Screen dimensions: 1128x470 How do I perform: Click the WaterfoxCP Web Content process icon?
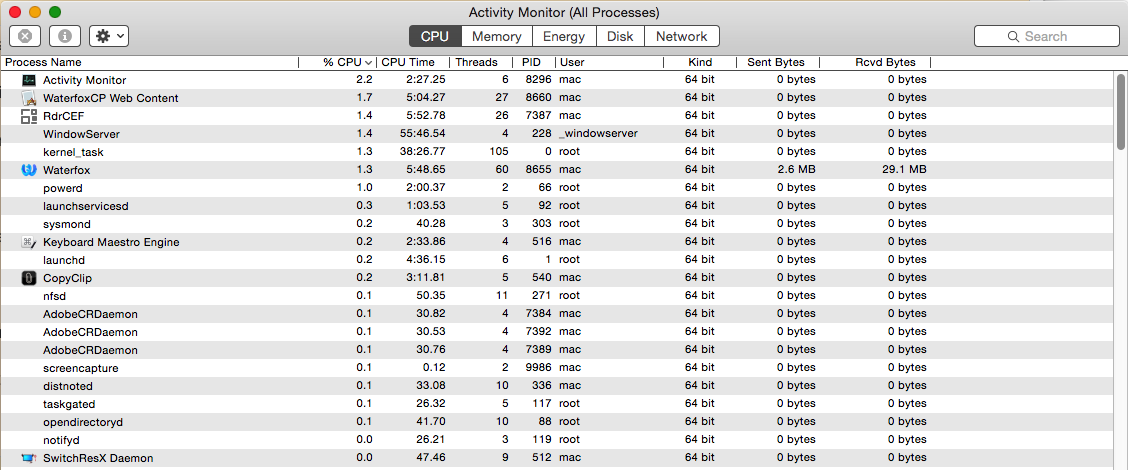pos(29,98)
